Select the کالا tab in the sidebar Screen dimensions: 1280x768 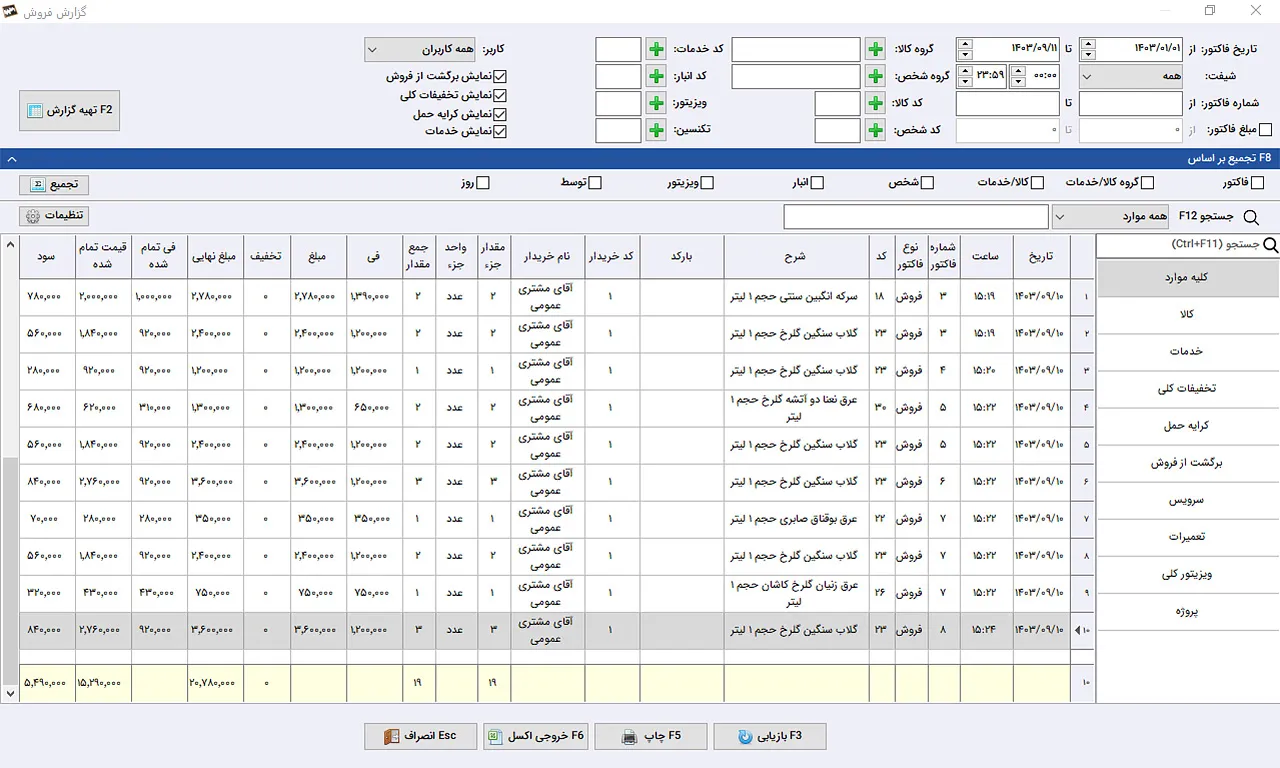[x=1188, y=314]
